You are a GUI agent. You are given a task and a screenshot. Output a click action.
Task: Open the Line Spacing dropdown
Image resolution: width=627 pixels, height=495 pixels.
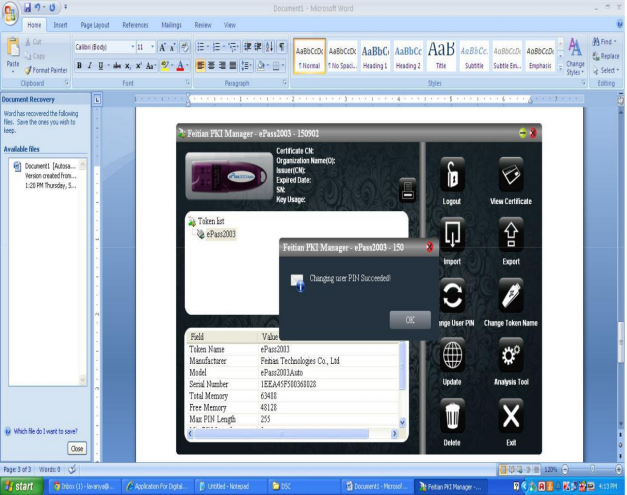[x=246, y=66]
